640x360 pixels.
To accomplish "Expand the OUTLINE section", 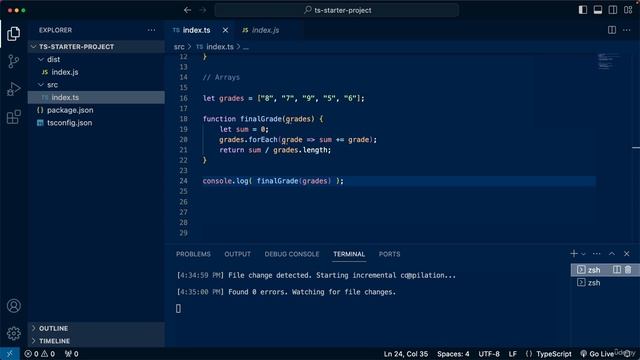I will pyautogui.click(x=96, y=328).
